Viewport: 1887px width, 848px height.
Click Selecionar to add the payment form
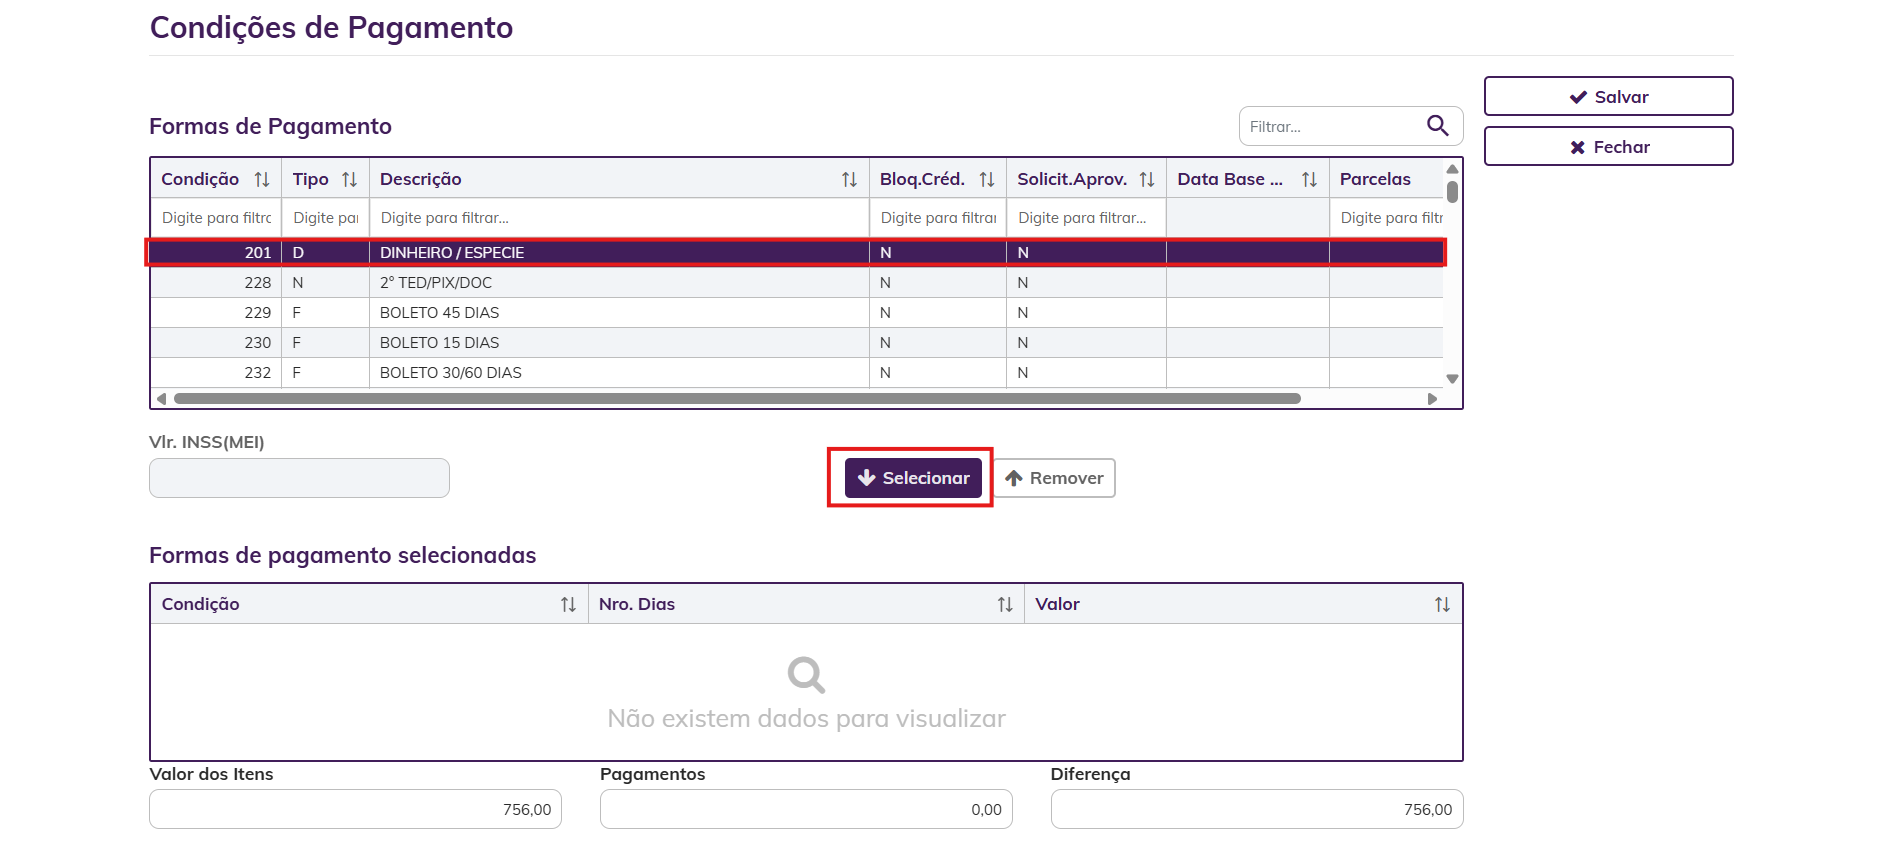click(913, 478)
